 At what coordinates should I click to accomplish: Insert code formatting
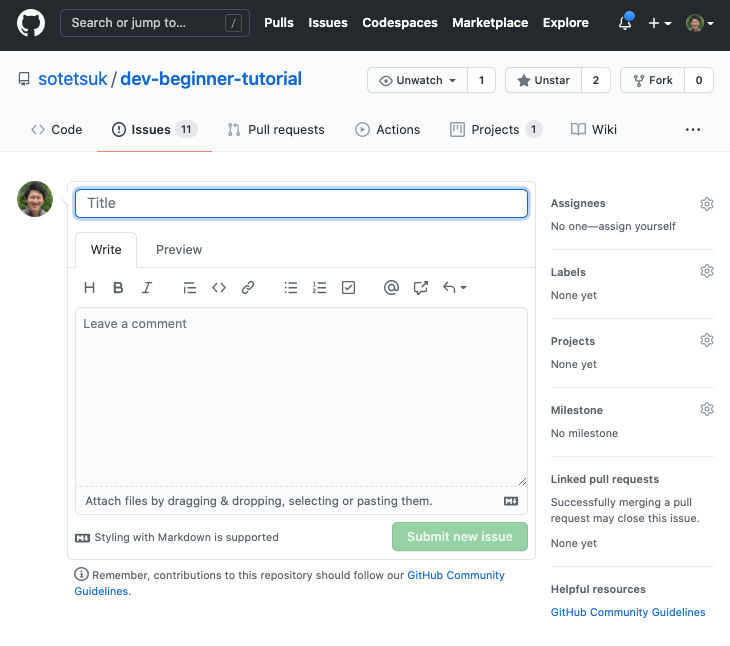tap(219, 288)
